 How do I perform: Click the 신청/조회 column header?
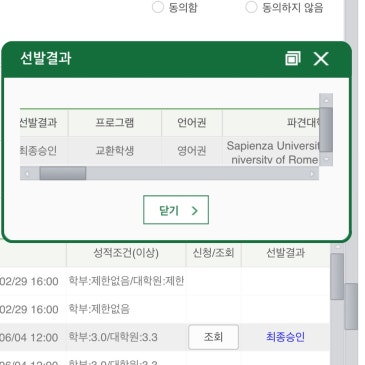pyautogui.click(x=213, y=253)
